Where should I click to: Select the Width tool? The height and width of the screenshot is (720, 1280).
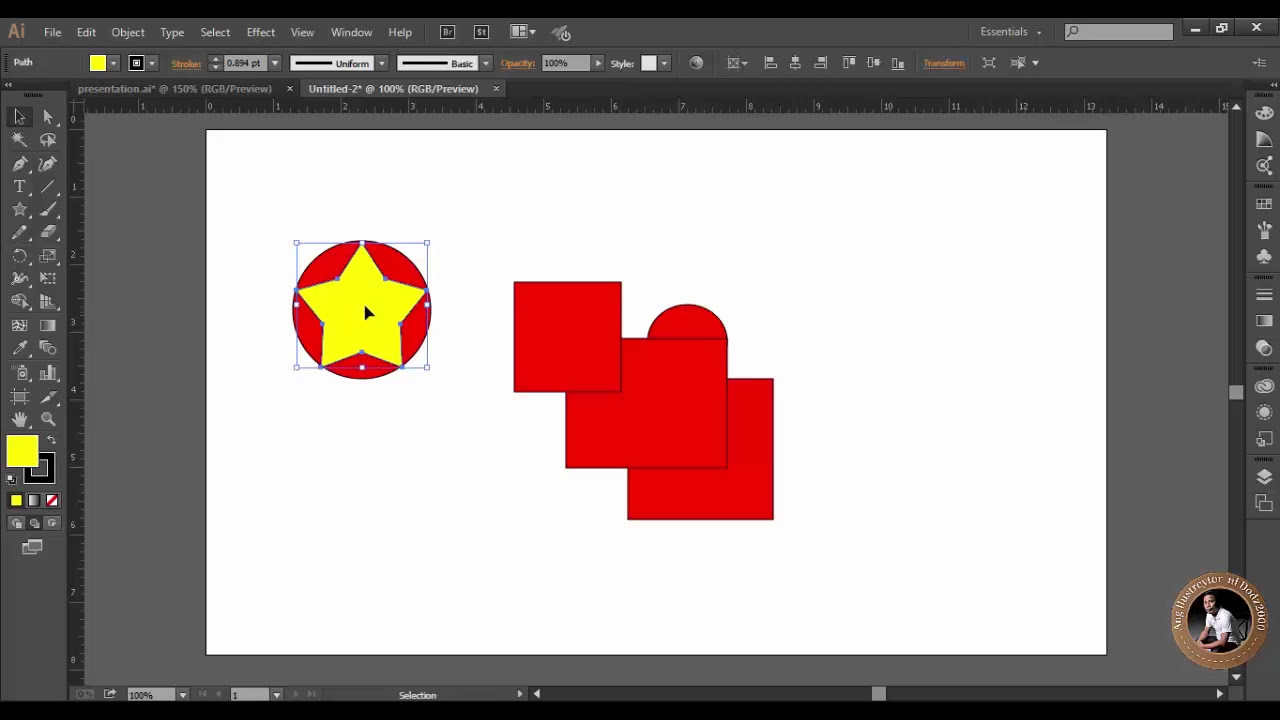[x=19, y=279]
